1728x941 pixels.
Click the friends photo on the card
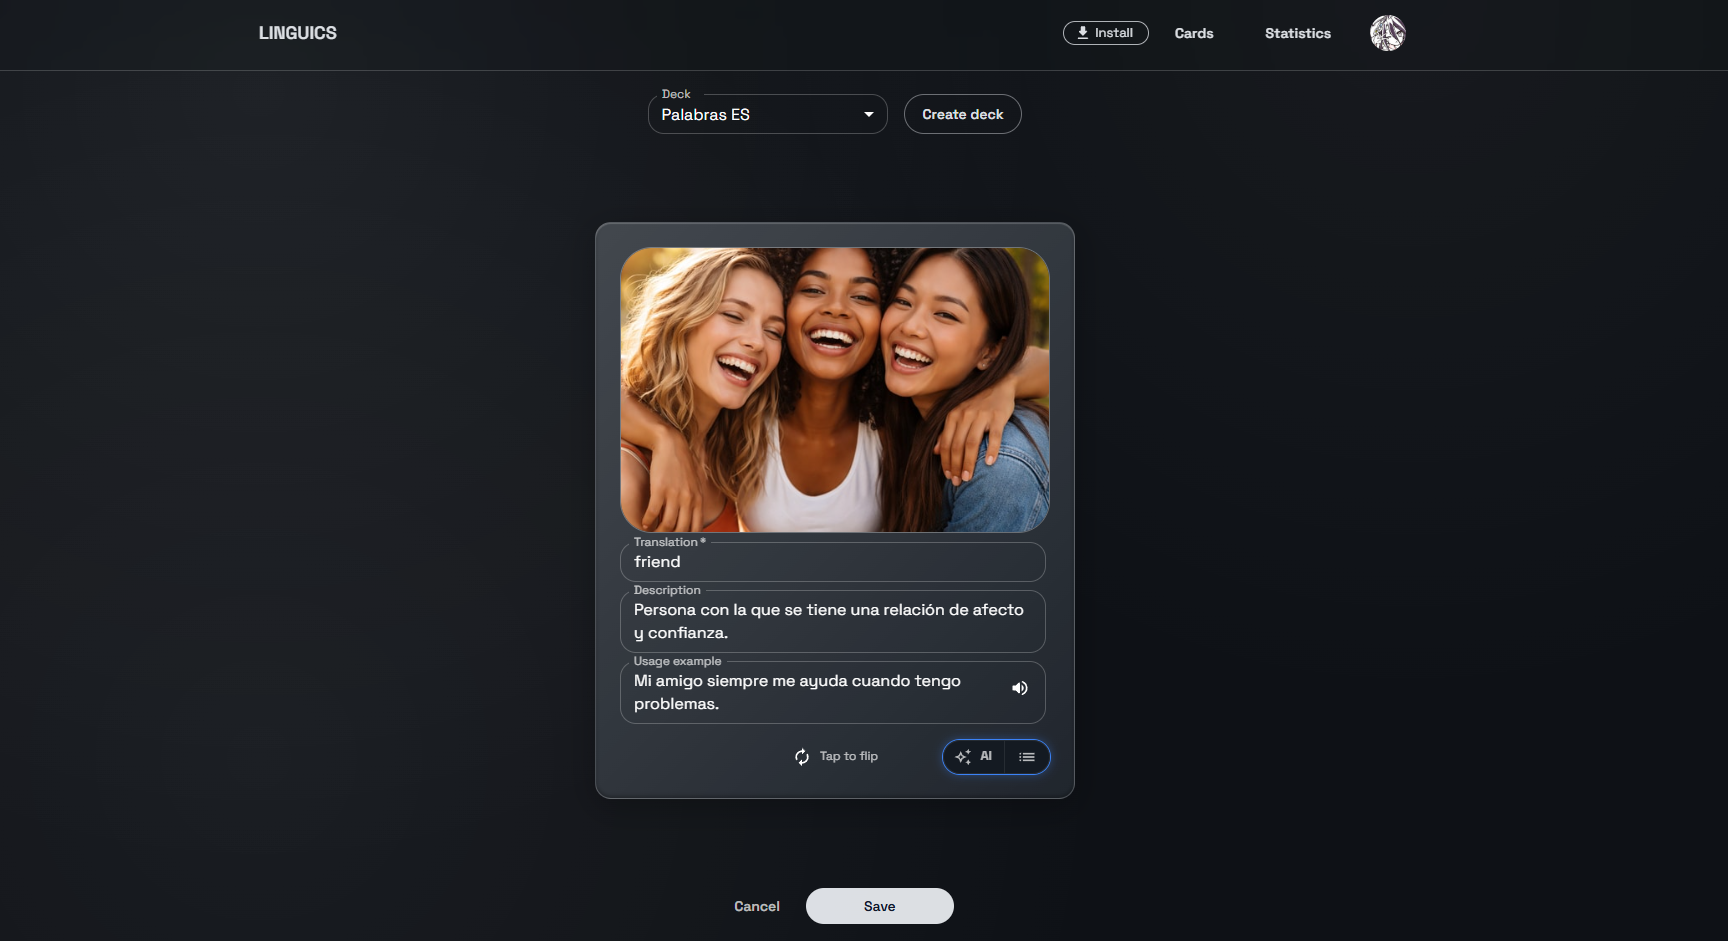(x=834, y=389)
